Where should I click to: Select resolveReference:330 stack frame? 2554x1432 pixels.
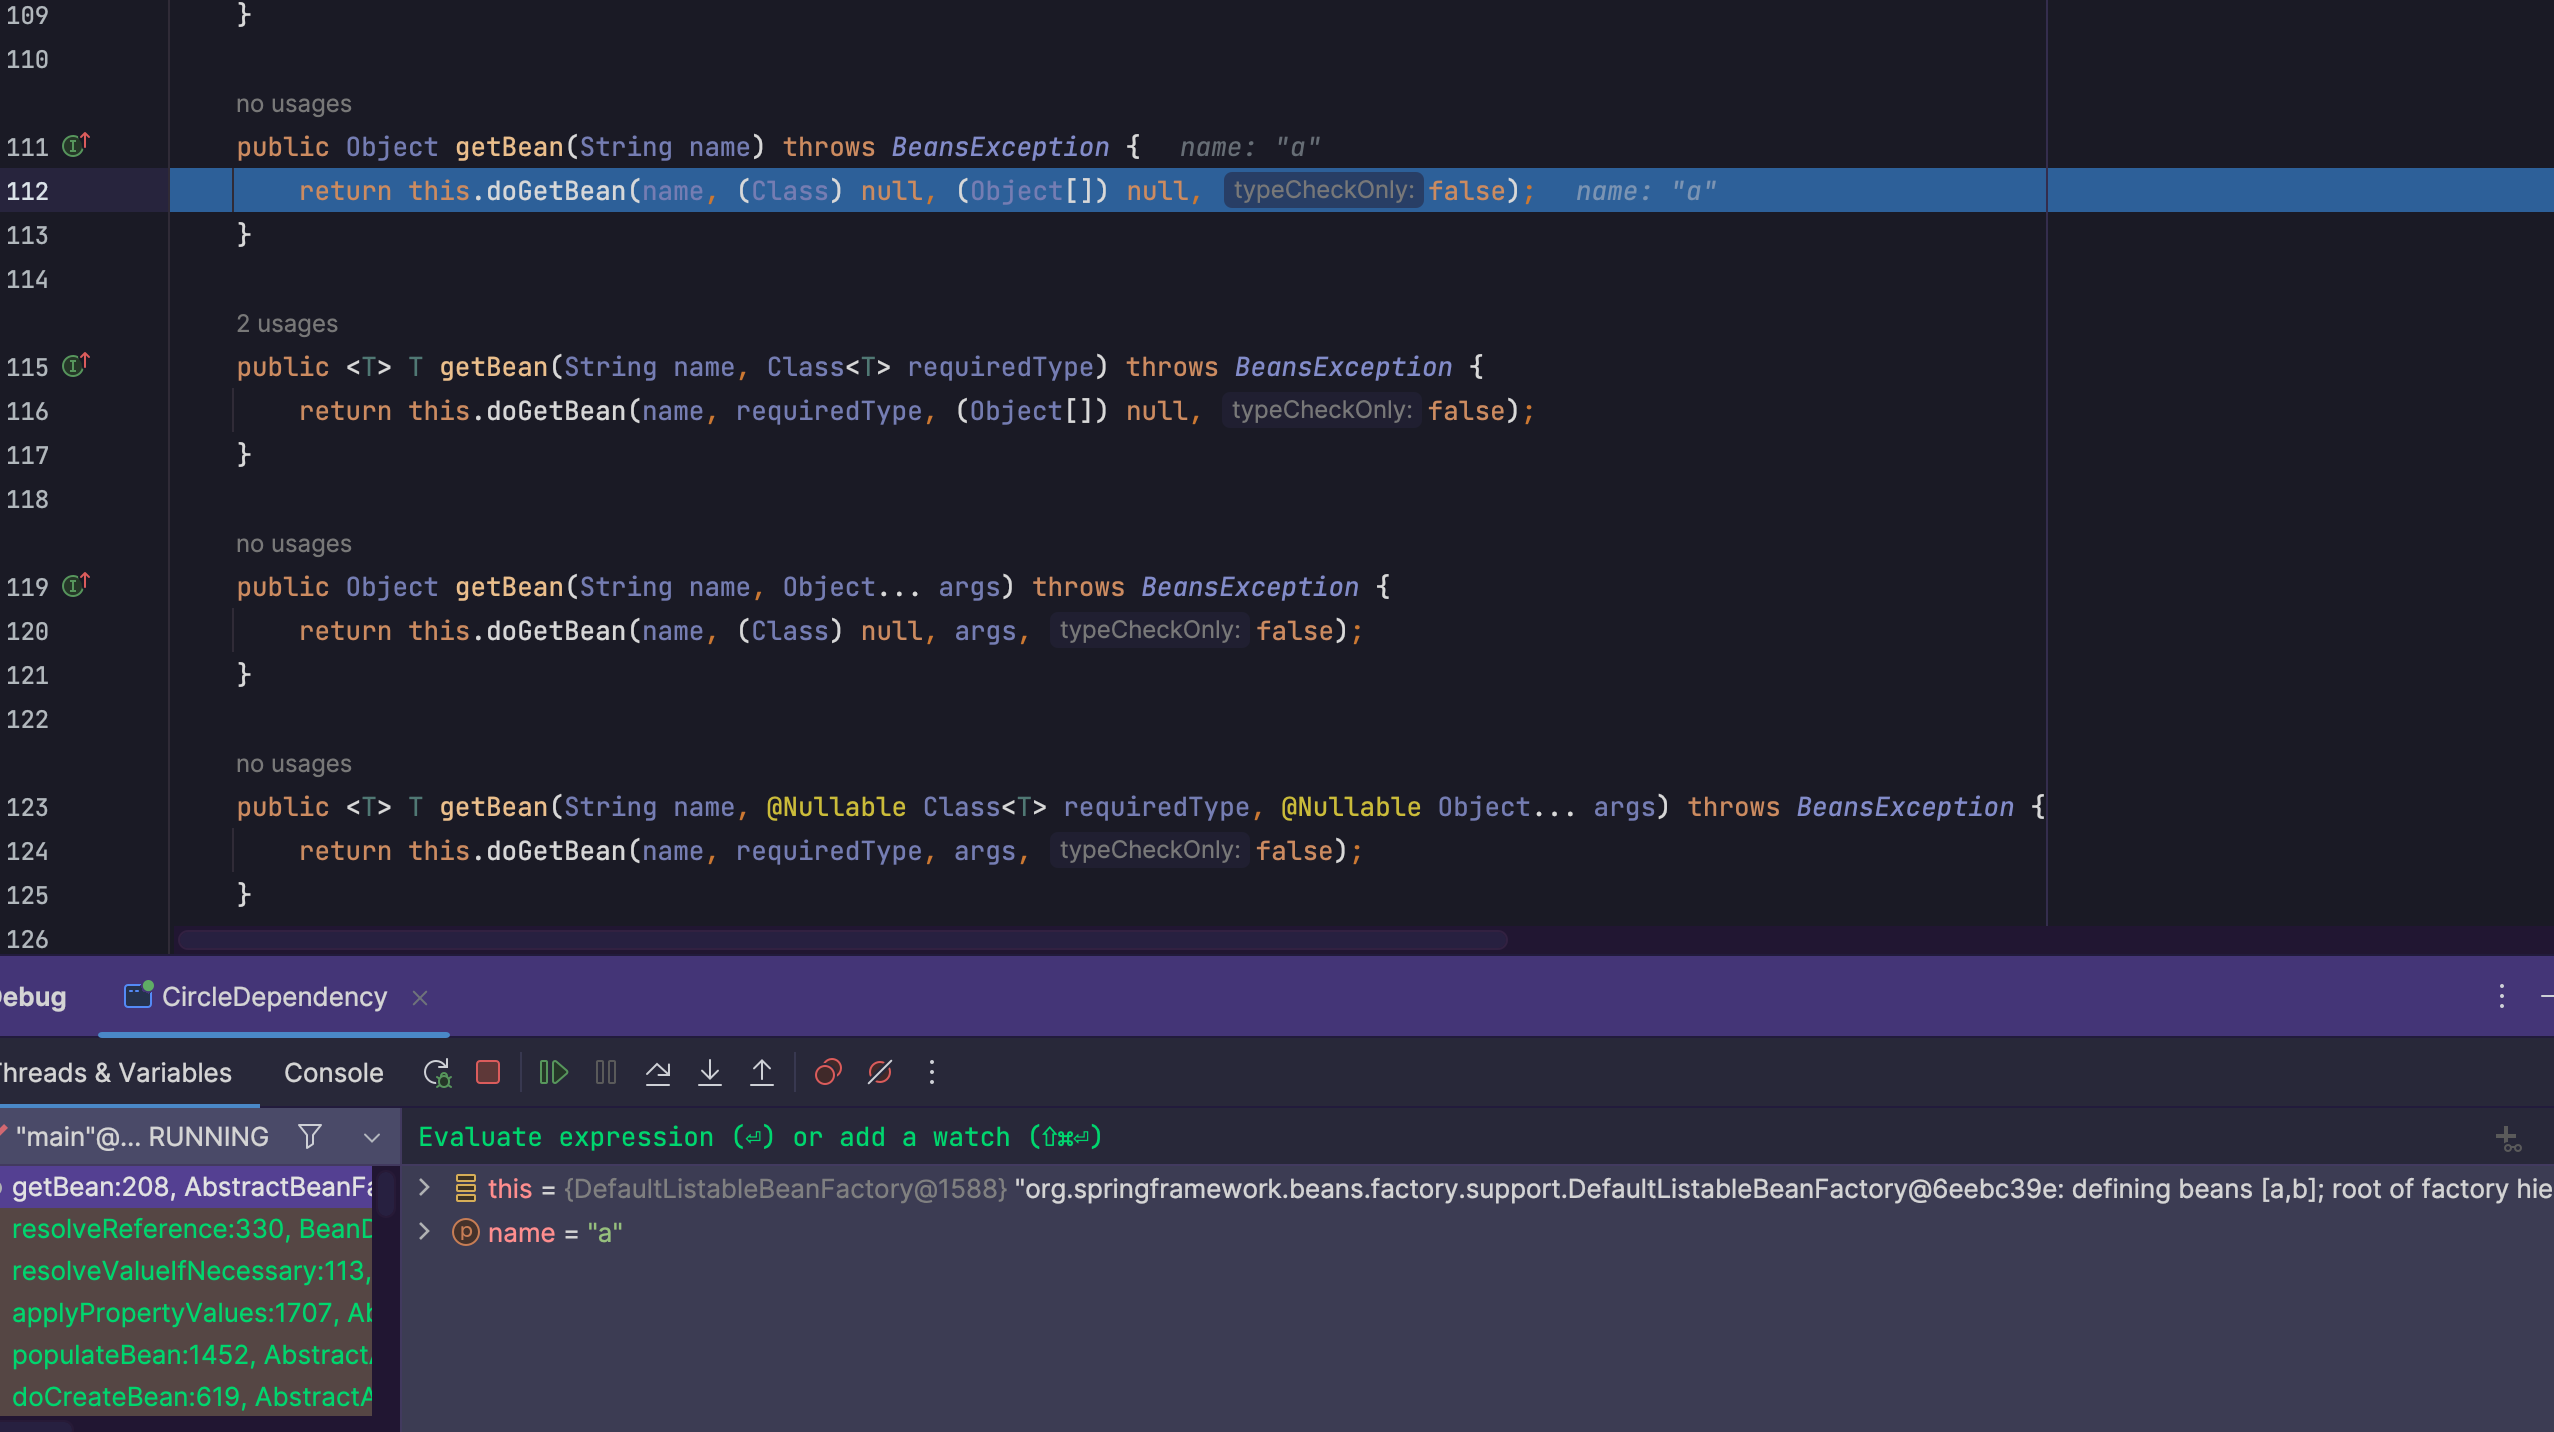(190, 1229)
